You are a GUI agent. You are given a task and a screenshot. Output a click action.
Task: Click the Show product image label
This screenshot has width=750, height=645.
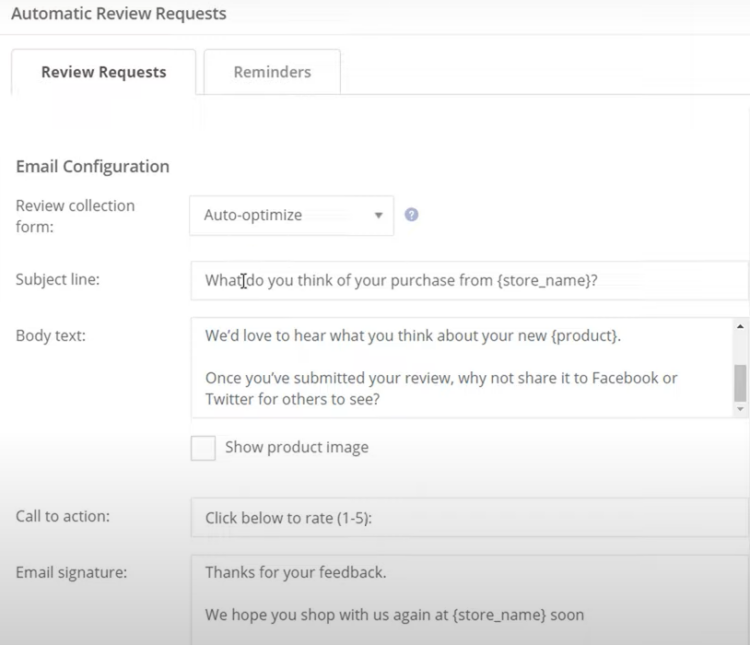tap(297, 447)
